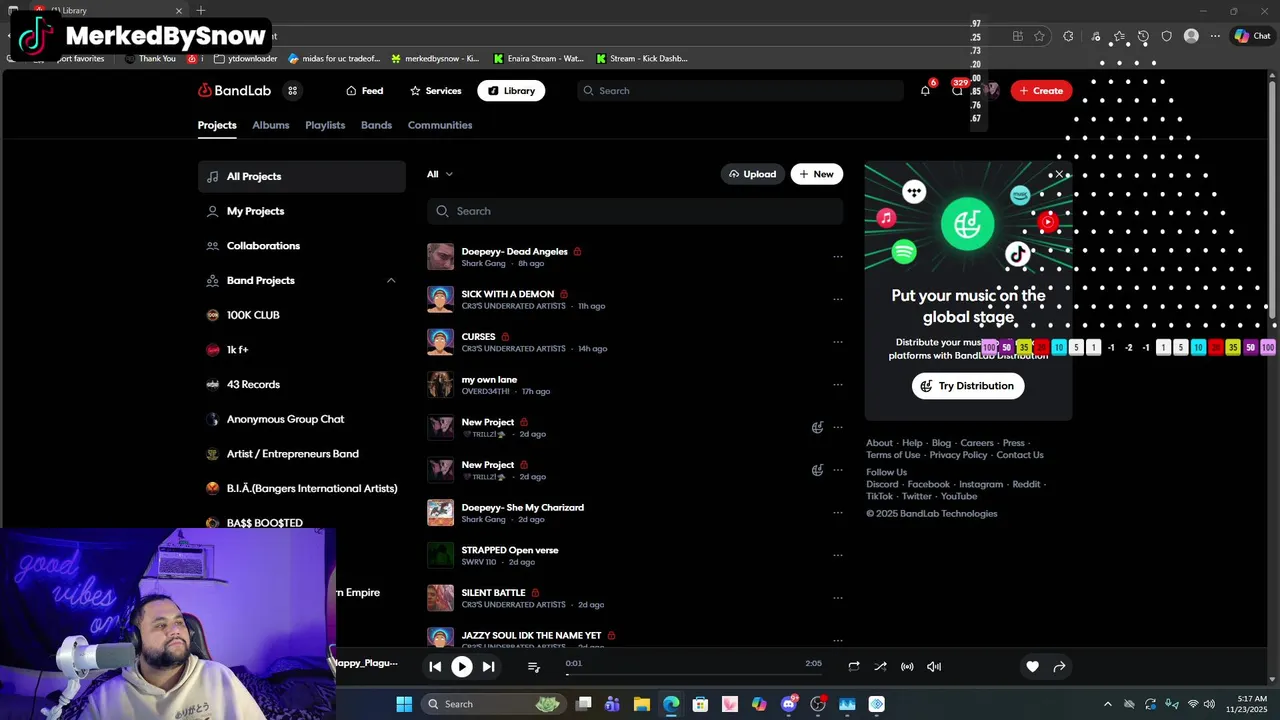Screen dimensions: 1280x720
Task: Open the Windows Start menu
Action: tap(404, 704)
